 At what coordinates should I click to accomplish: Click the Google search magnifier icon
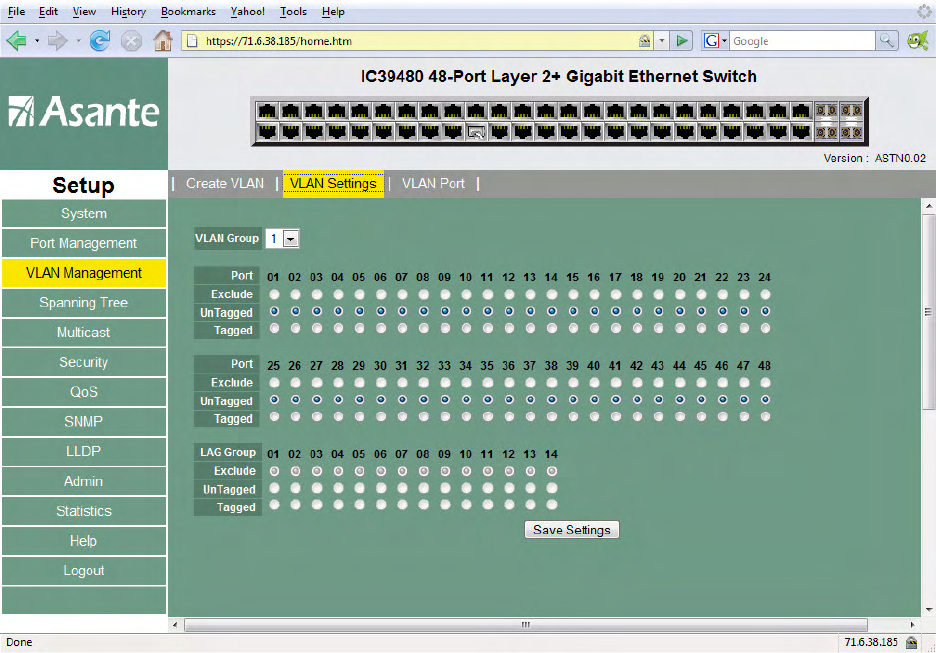886,41
